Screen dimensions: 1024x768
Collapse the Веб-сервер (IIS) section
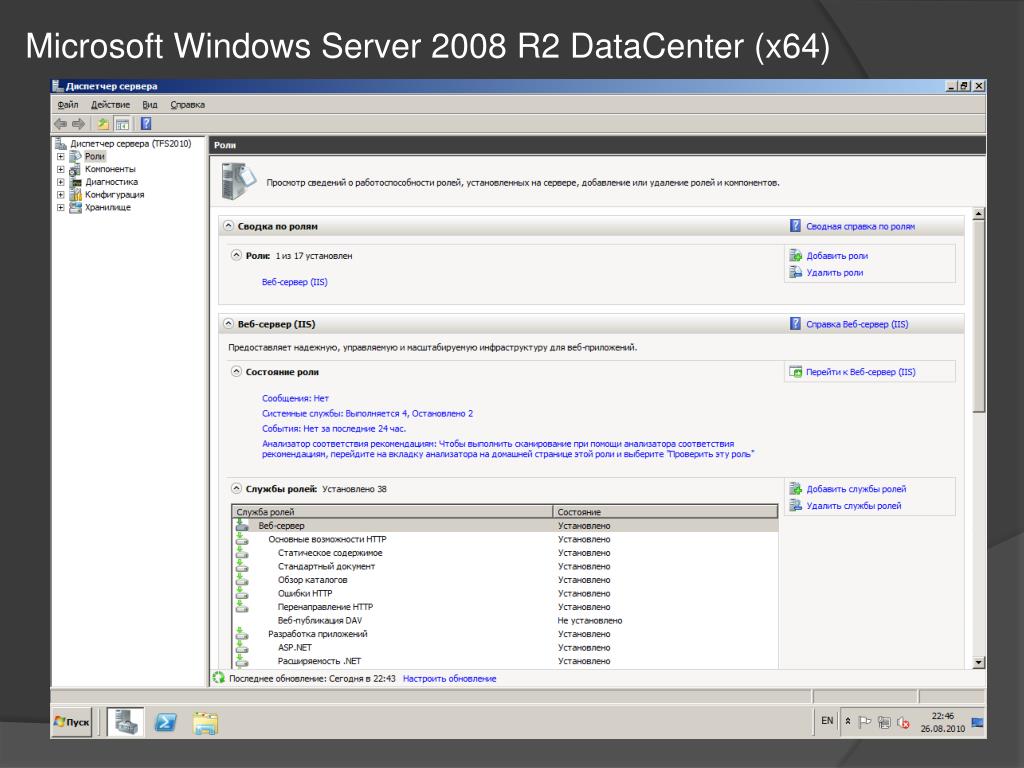pyautogui.click(x=228, y=324)
